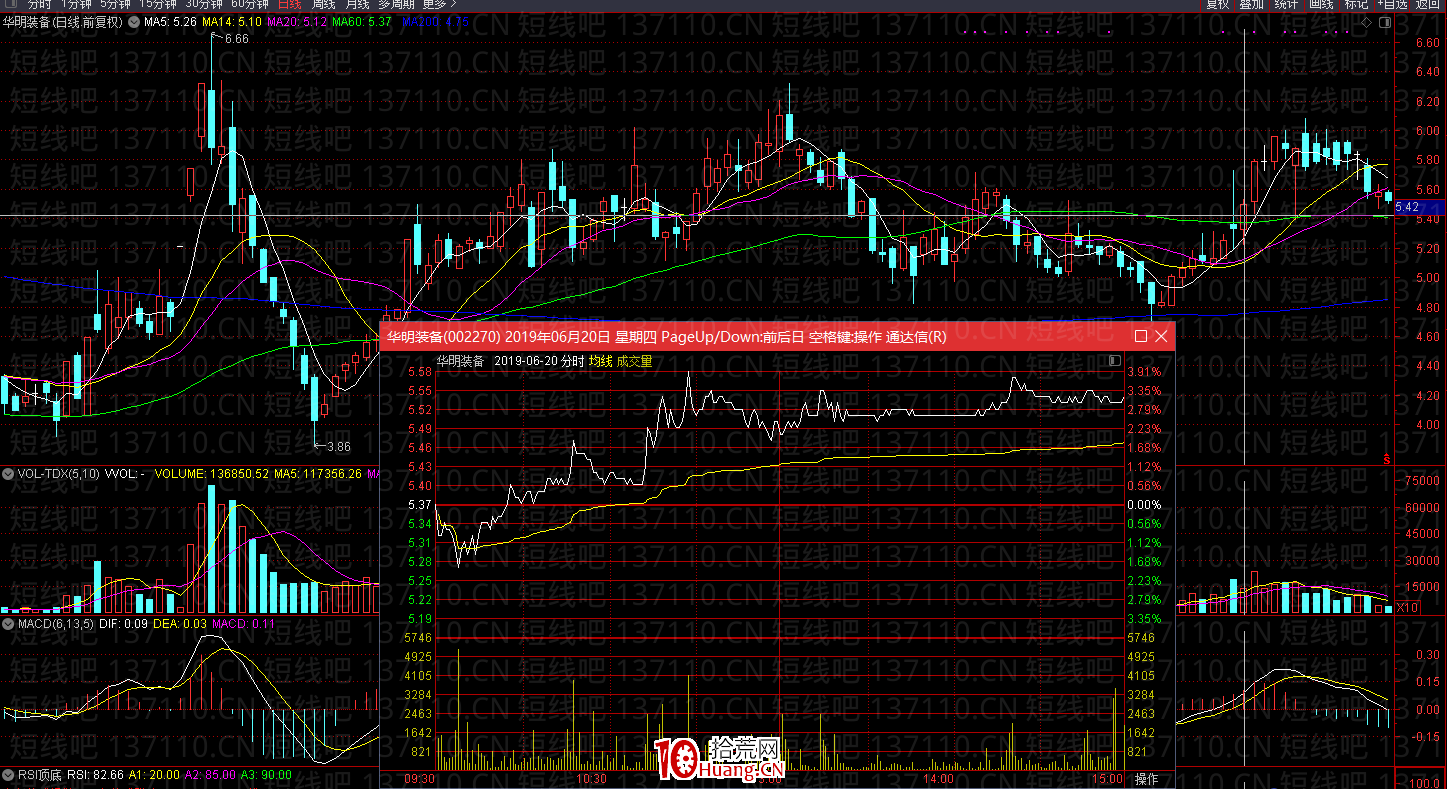
Task: Switch to the 周线 weekly chart tab
Action: click(x=324, y=5)
